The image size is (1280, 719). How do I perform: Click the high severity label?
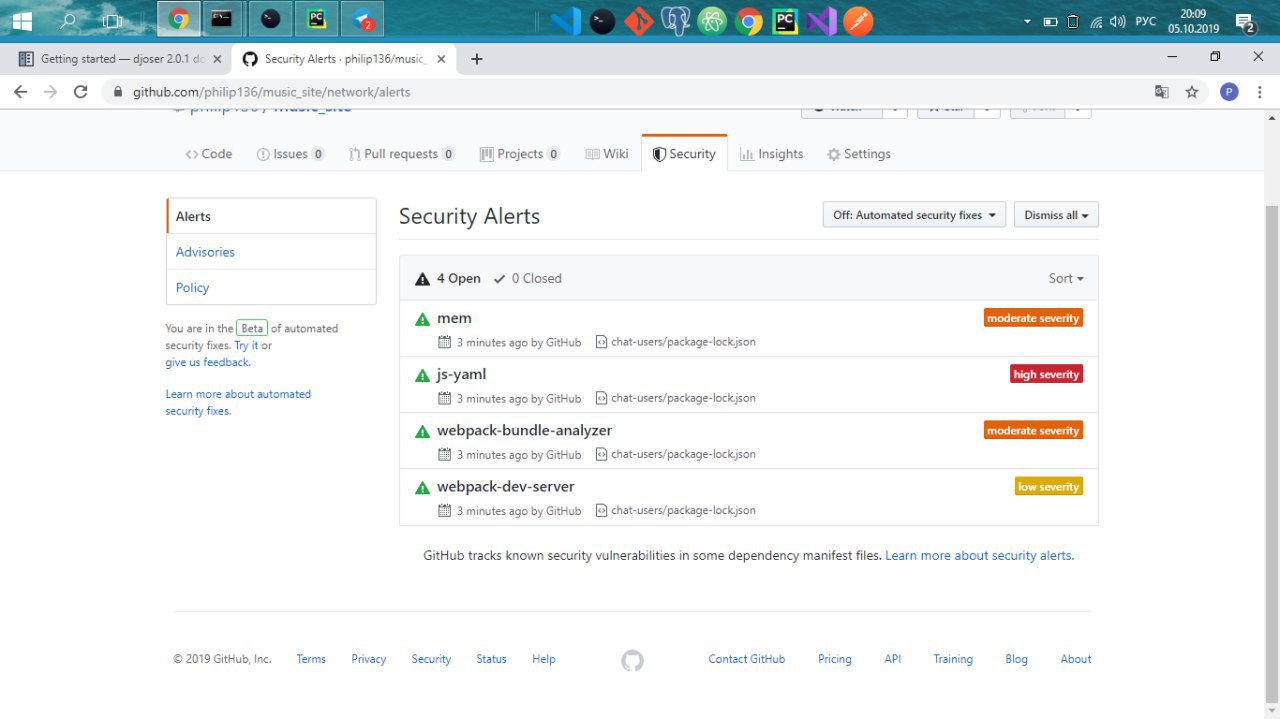1046,374
